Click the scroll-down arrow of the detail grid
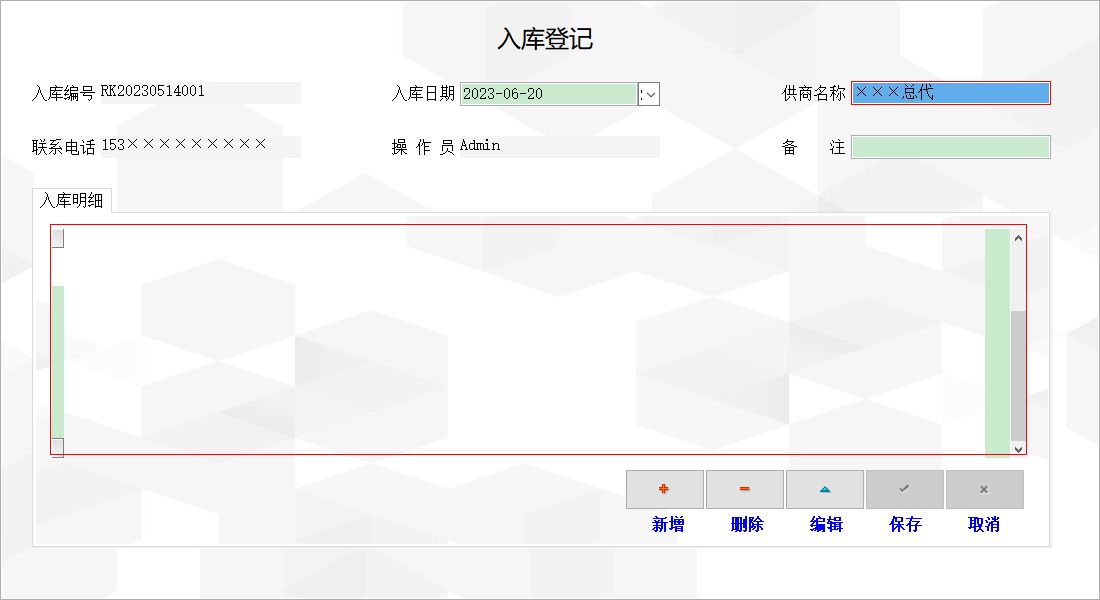 [x=1018, y=449]
